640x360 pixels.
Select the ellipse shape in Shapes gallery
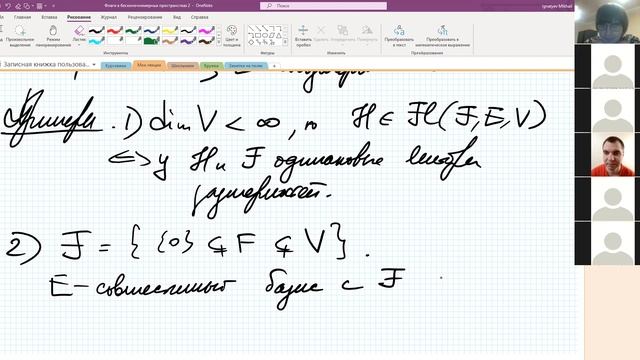265,36
